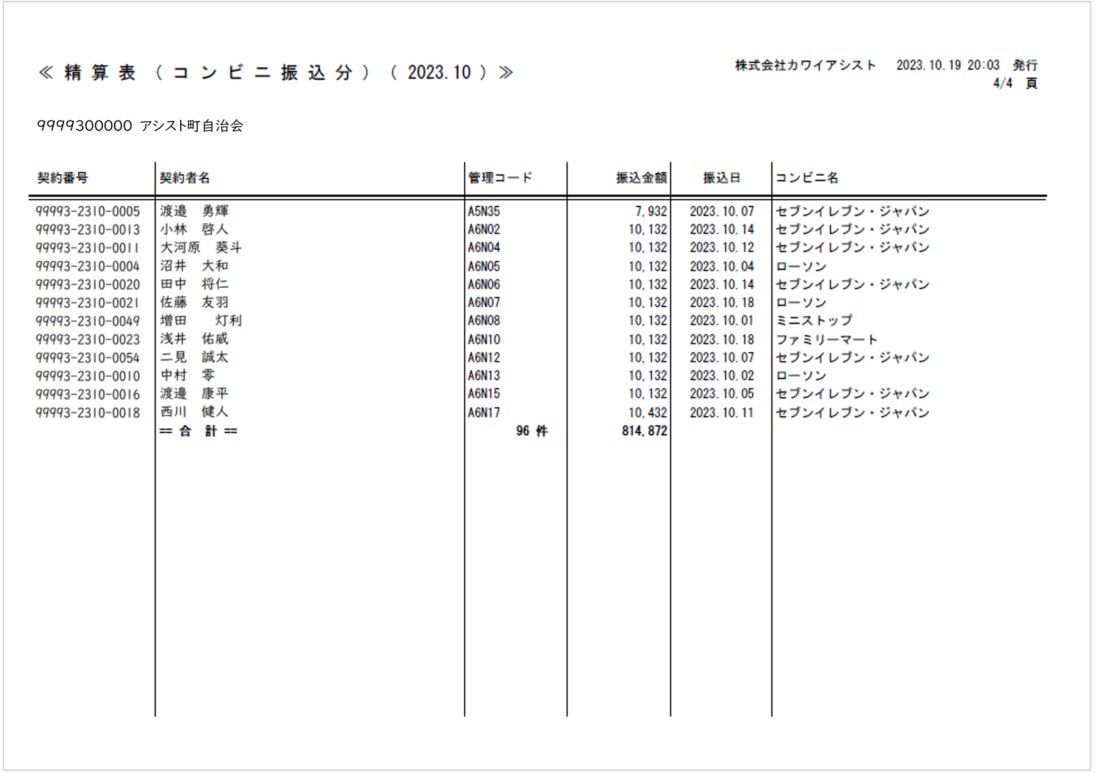Screen dimensions: 1098x773
Task: Click the コンビニ名 column header
Action: coord(807,178)
